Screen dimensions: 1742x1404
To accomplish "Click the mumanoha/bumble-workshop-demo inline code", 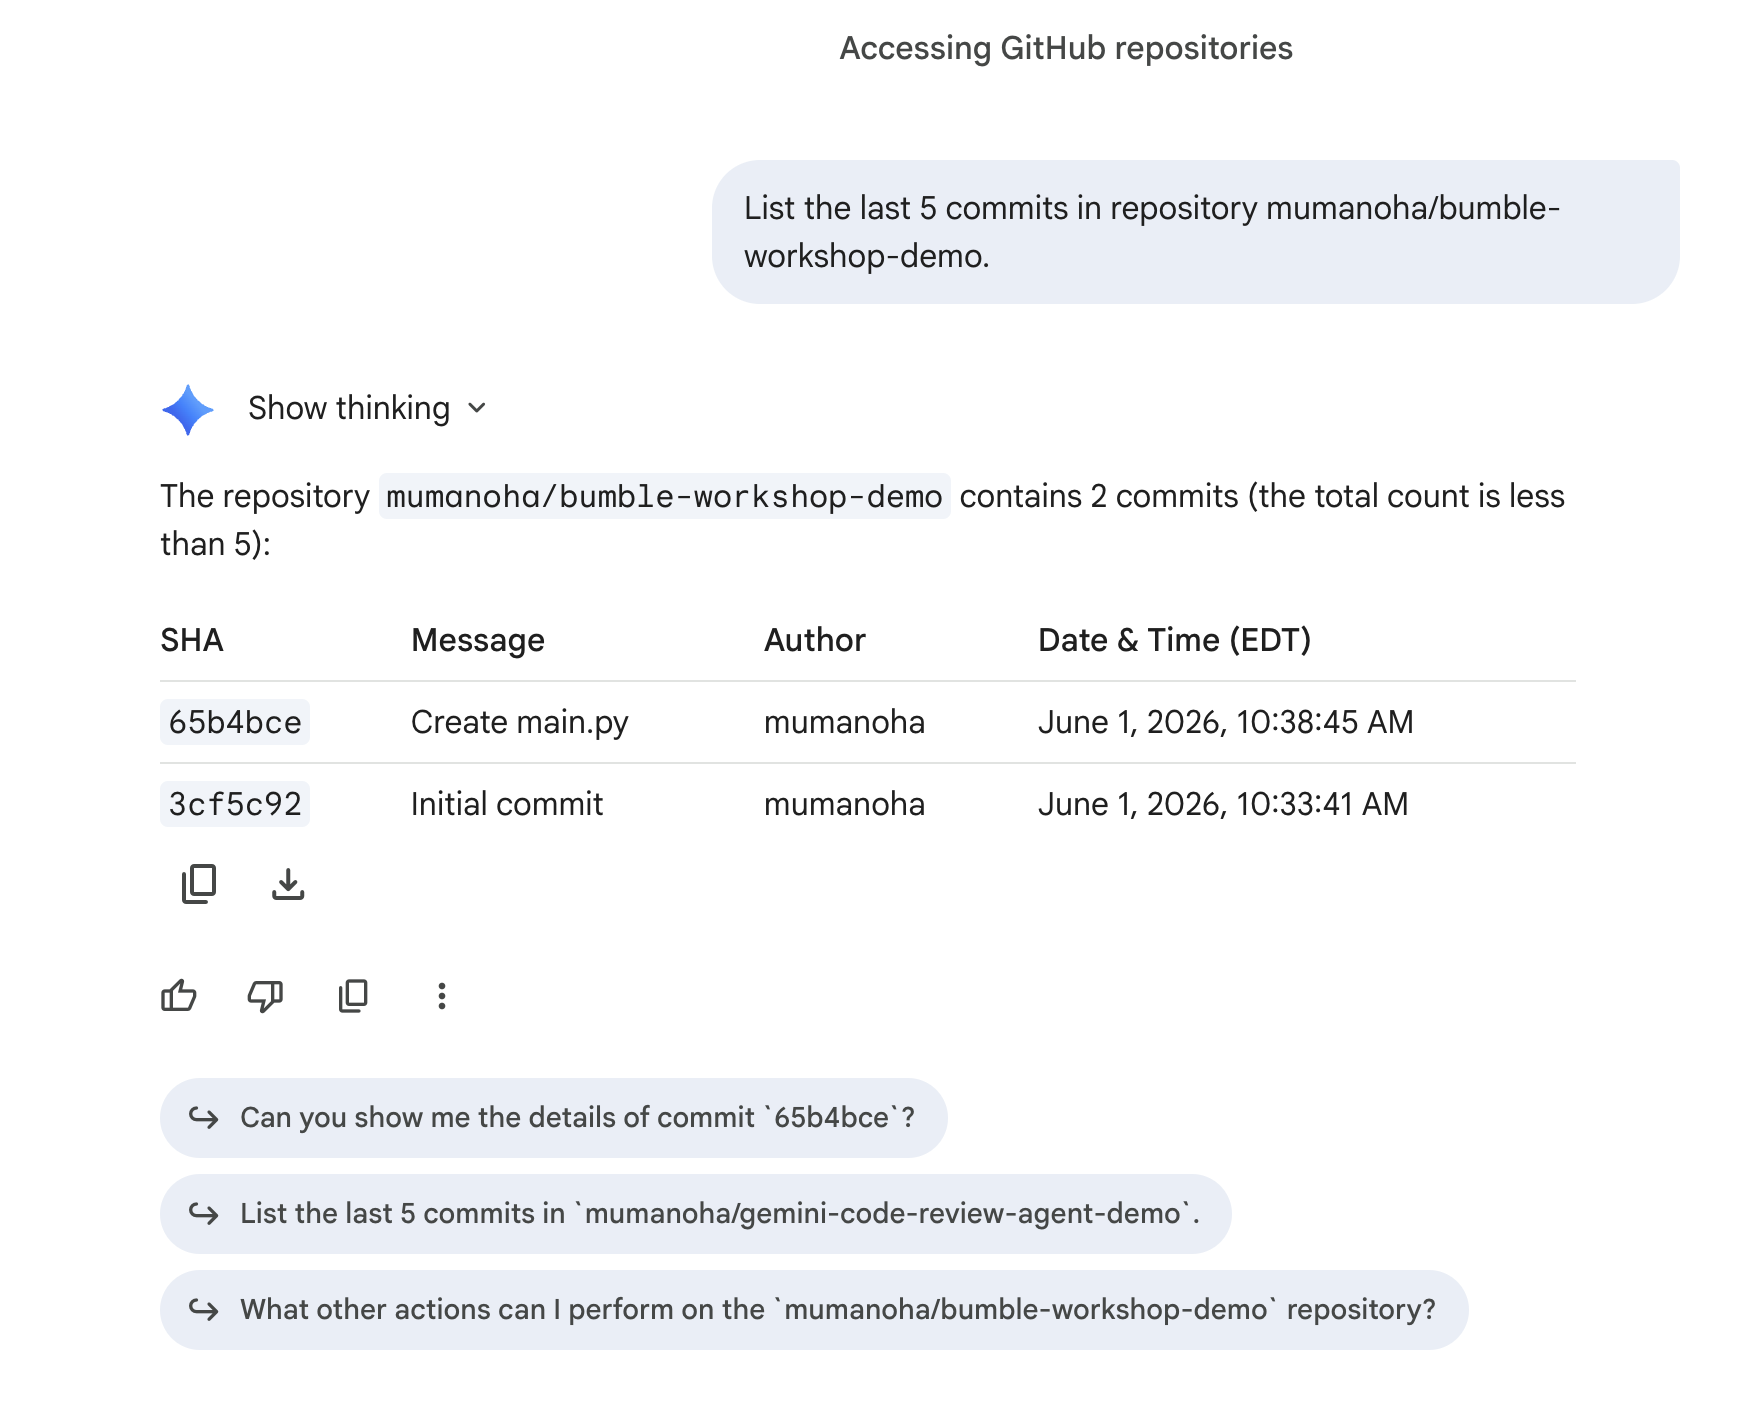I will pos(665,496).
